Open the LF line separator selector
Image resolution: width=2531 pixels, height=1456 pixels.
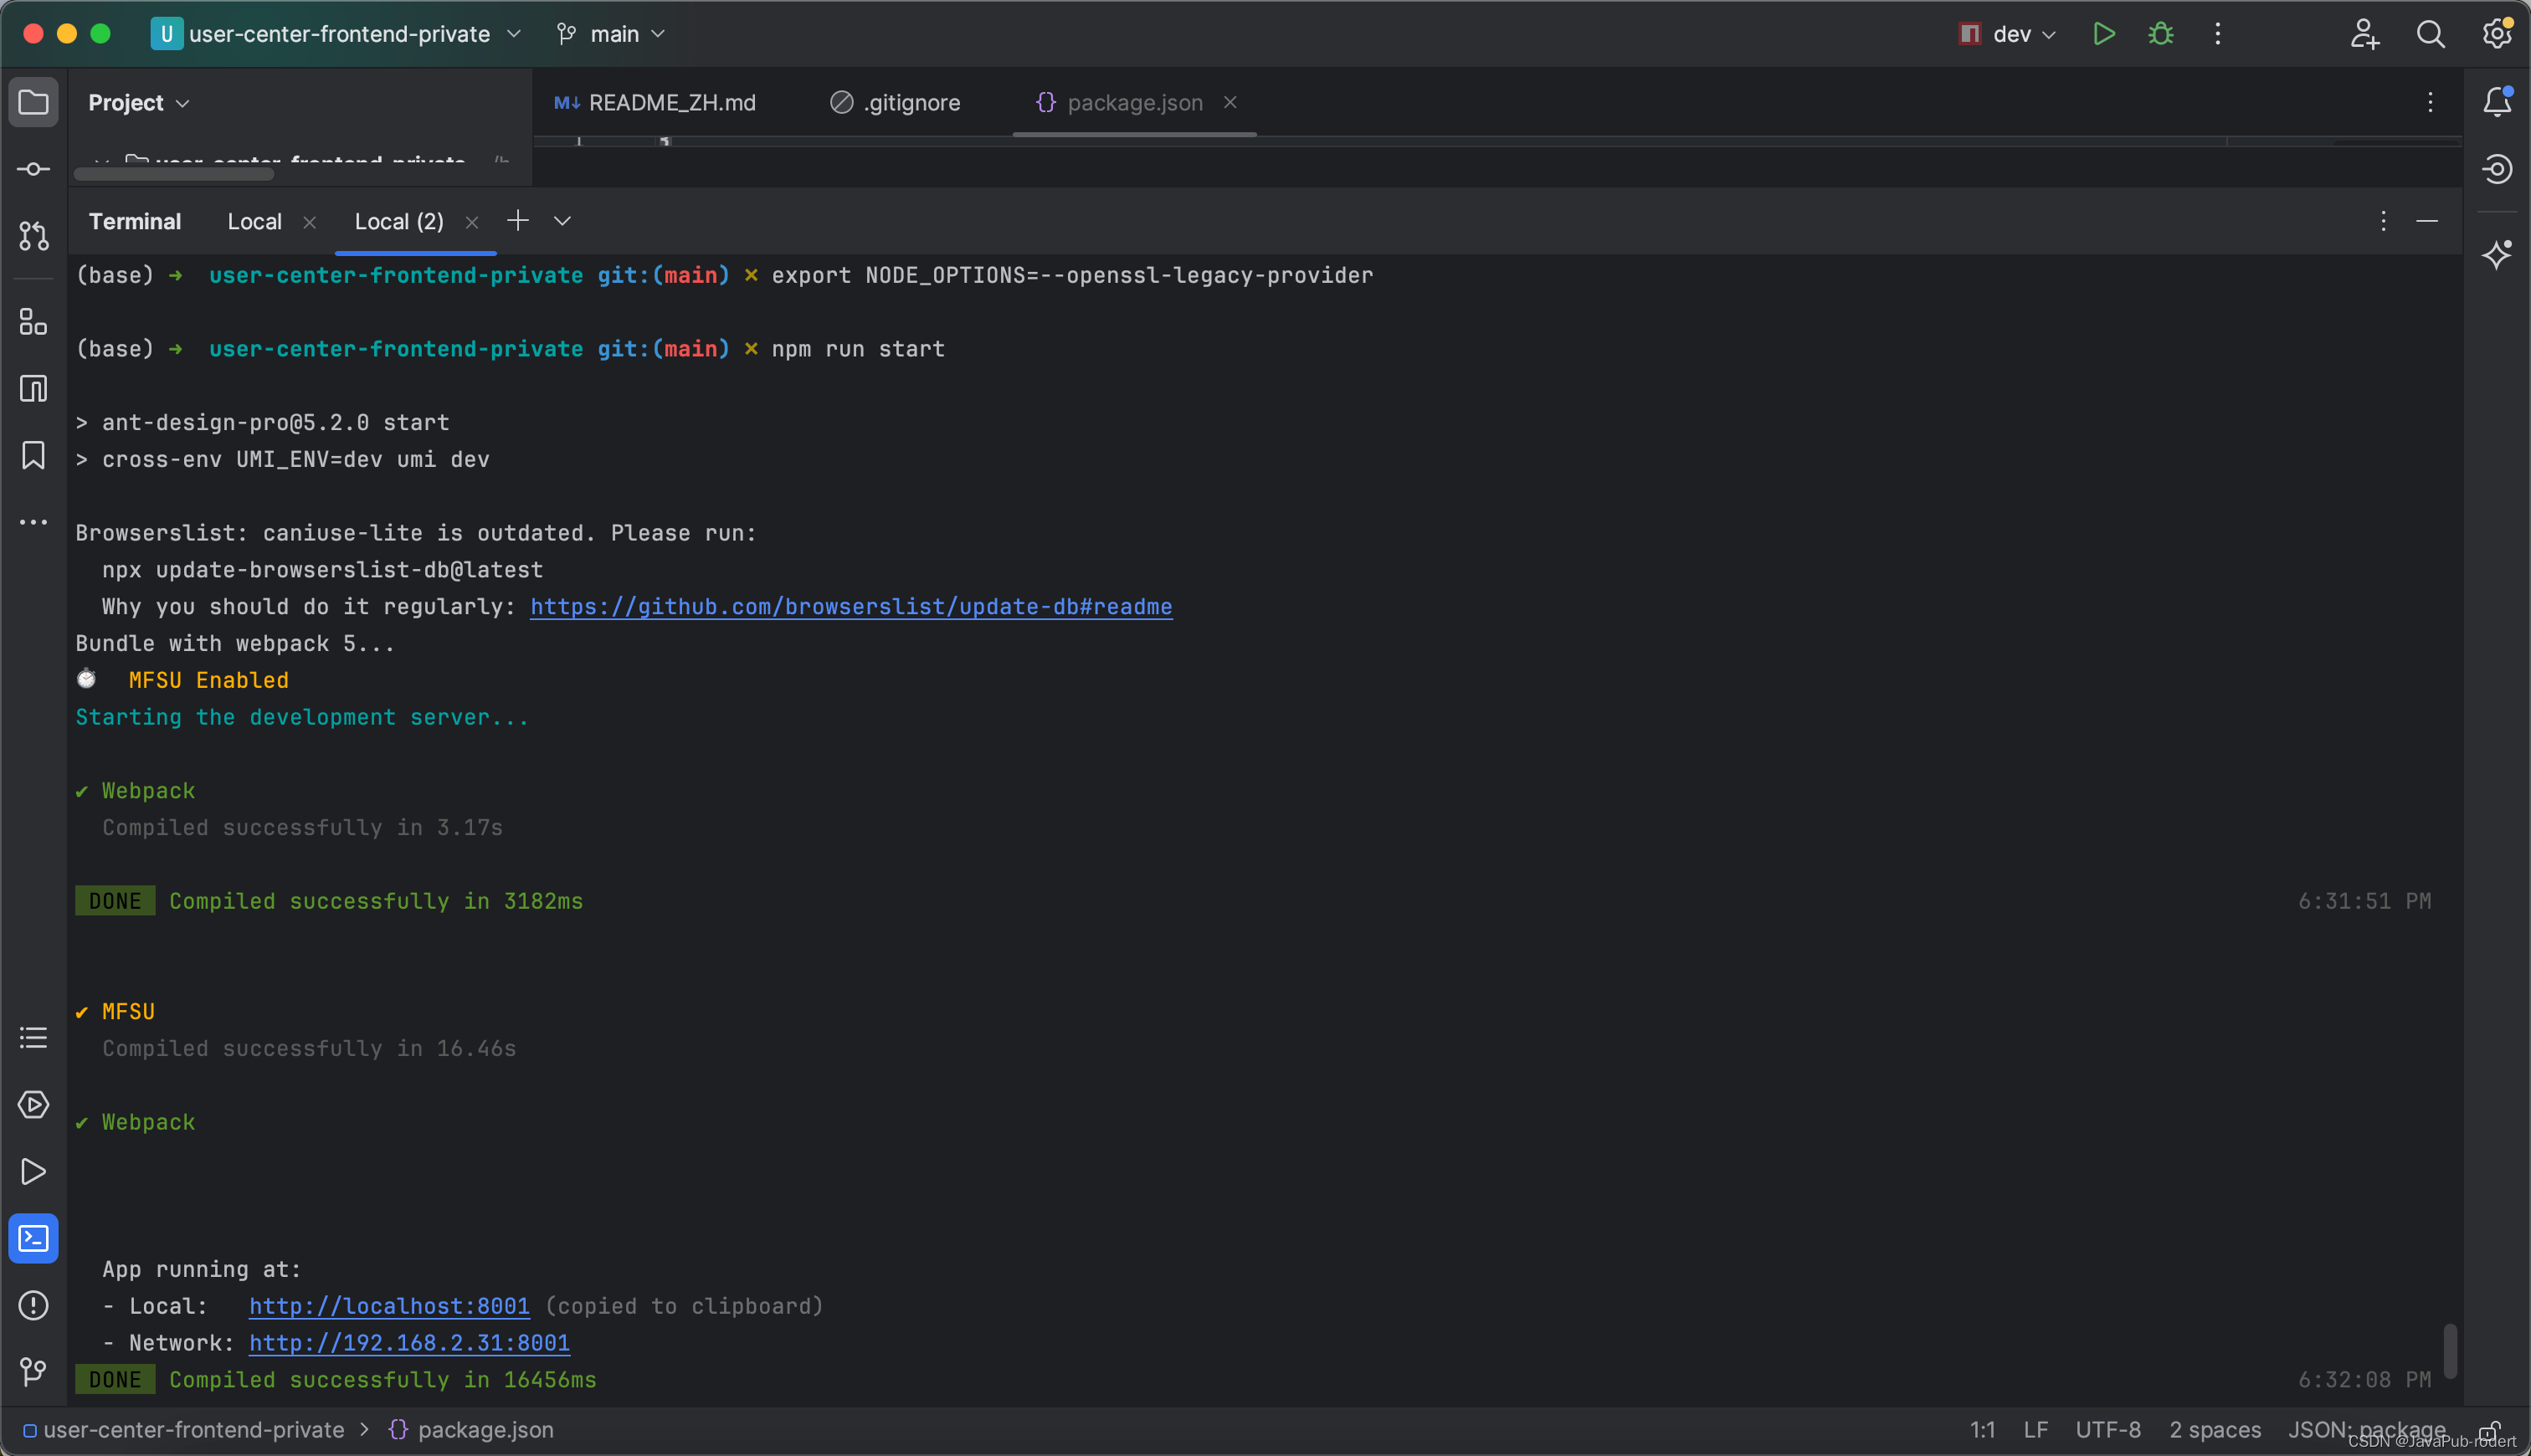coord(2035,1430)
